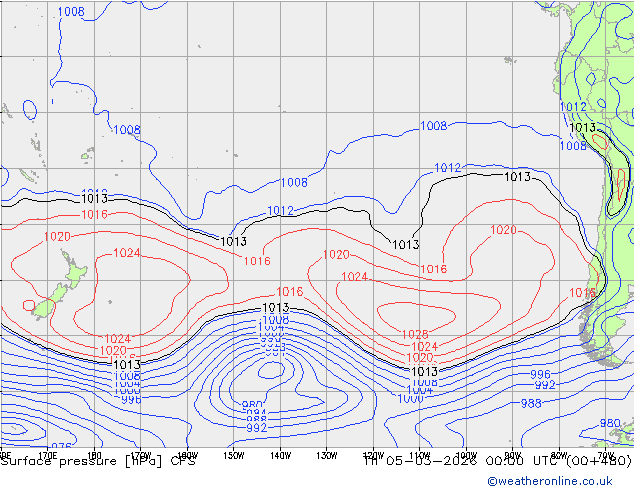The width and height of the screenshot is (634, 490).
Task: Click the 80W longitude axis label
Action: coord(559,455)
